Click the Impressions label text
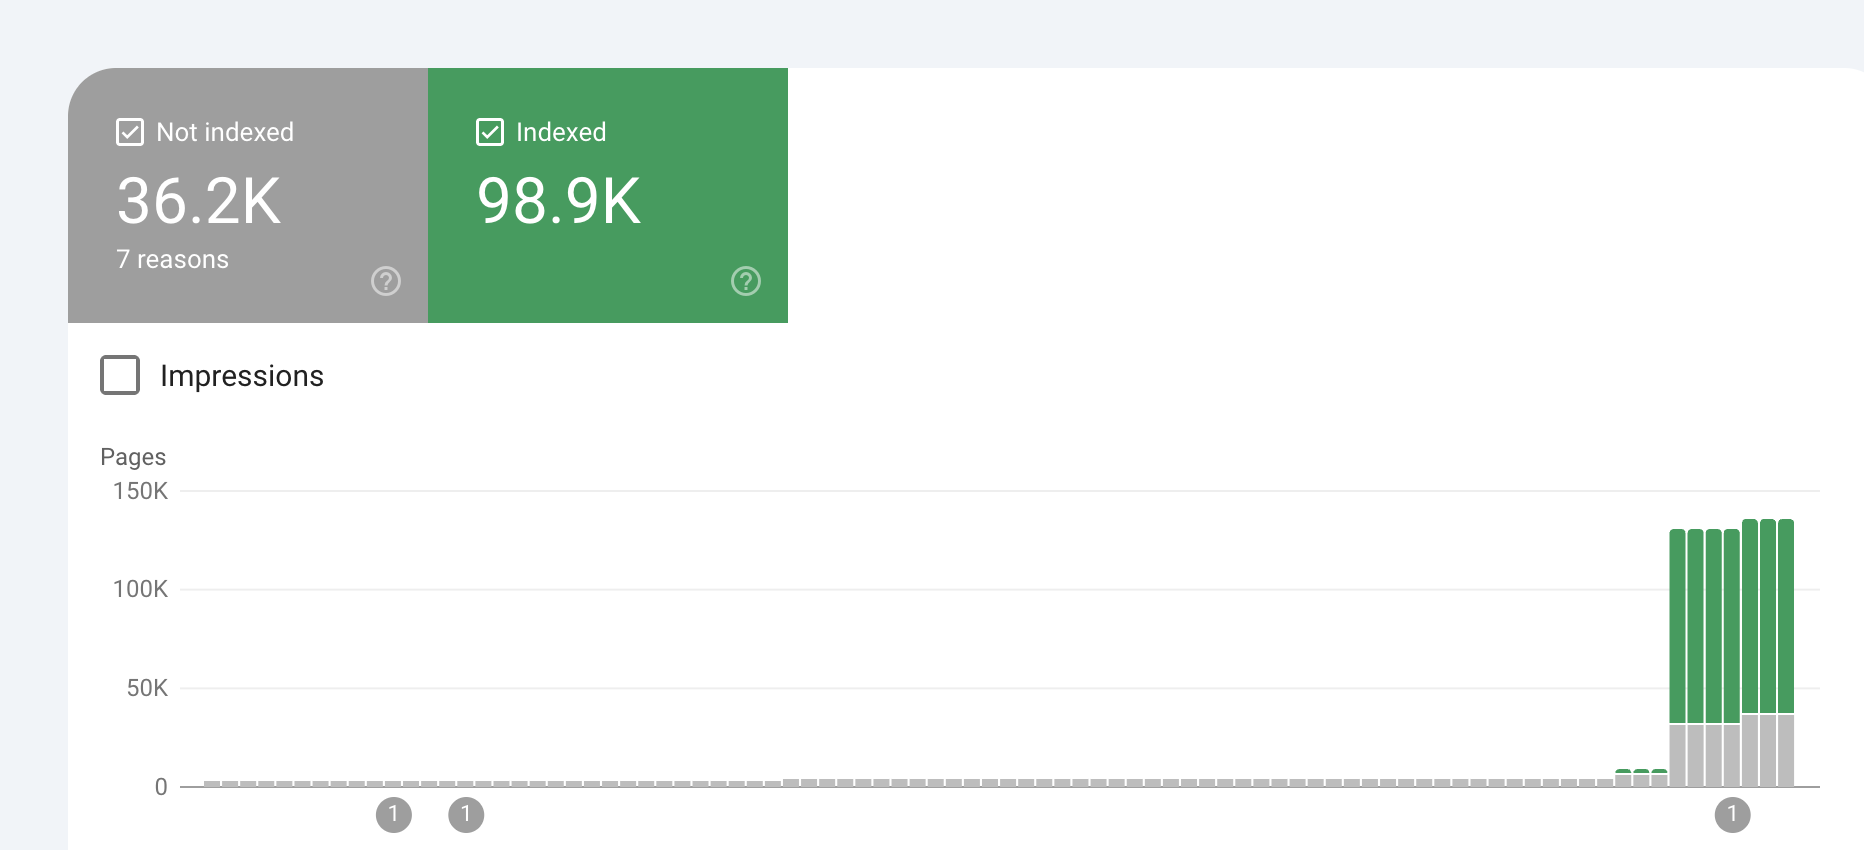This screenshot has height=850, width=1864. (x=242, y=376)
